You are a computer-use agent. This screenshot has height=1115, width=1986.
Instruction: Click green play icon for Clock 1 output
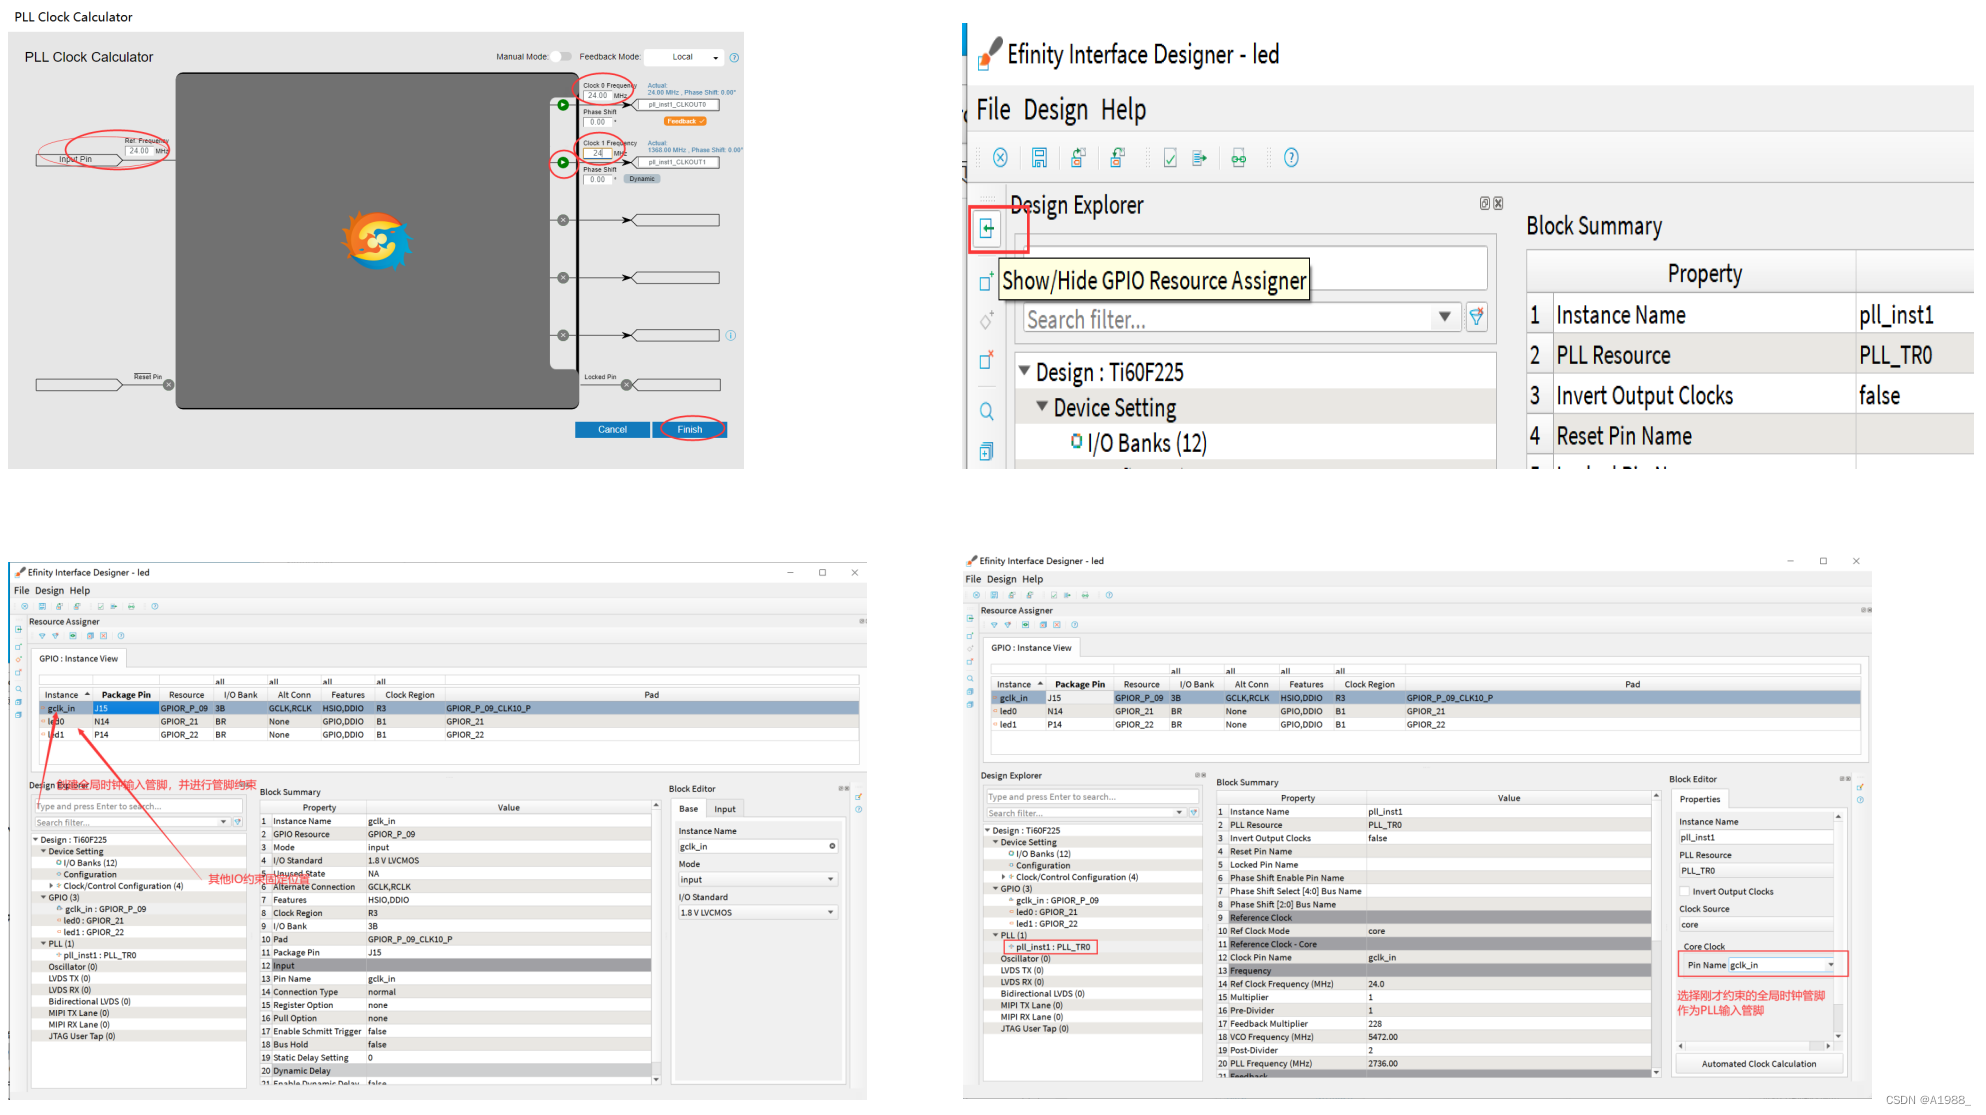click(x=563, y=162)
